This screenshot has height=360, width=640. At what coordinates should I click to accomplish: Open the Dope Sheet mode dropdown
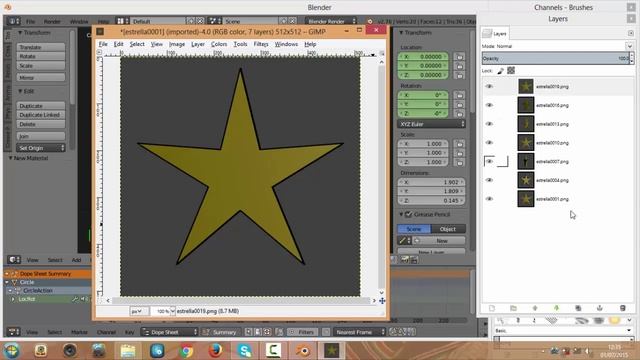pos(170,332)
